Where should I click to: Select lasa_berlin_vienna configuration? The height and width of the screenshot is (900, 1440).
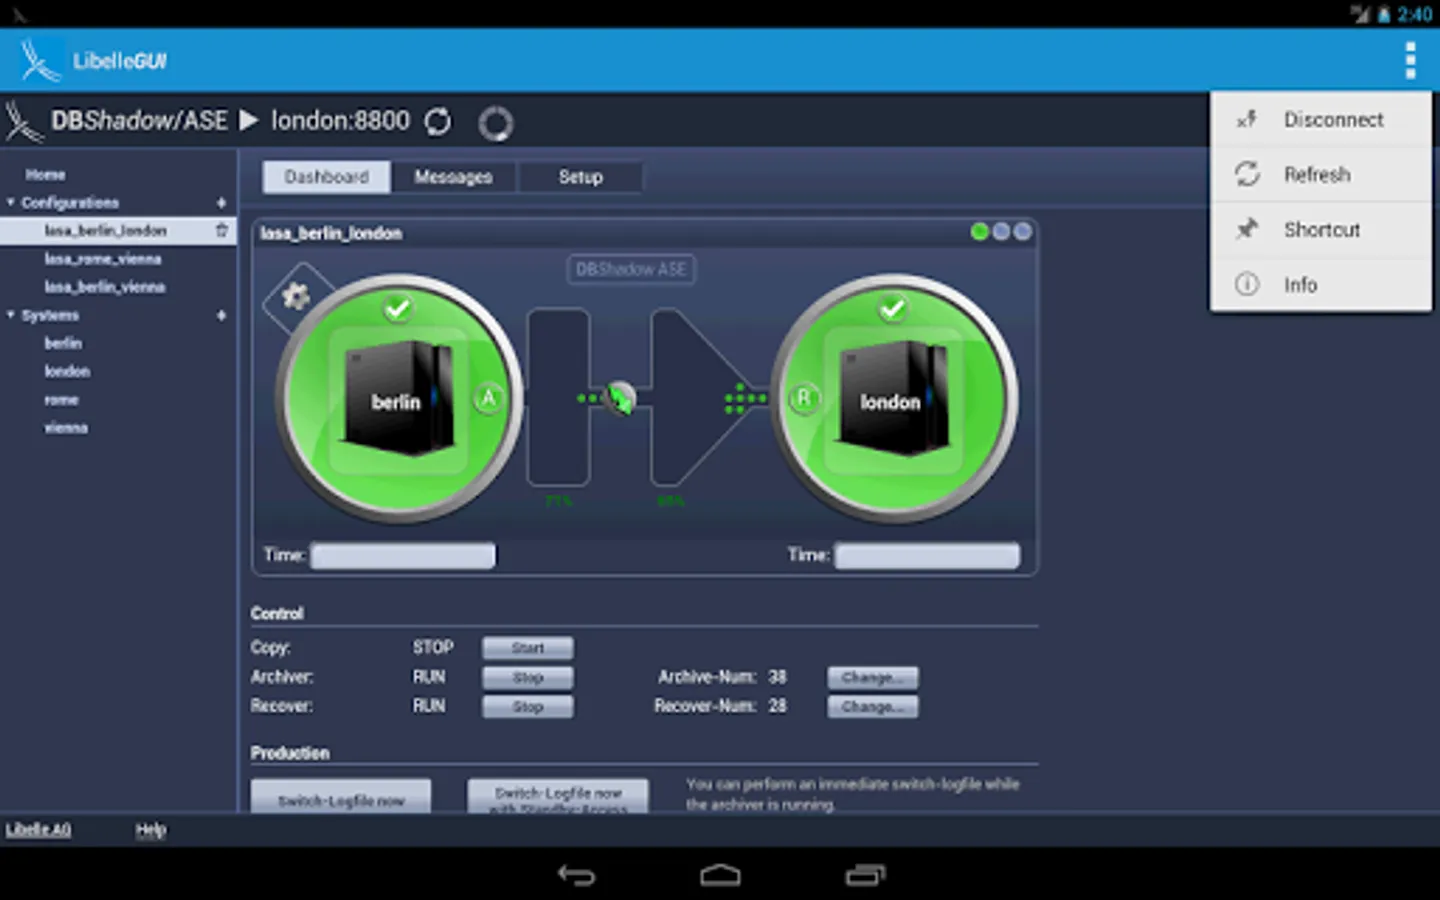pyautogui.click(x=104, y=287)
